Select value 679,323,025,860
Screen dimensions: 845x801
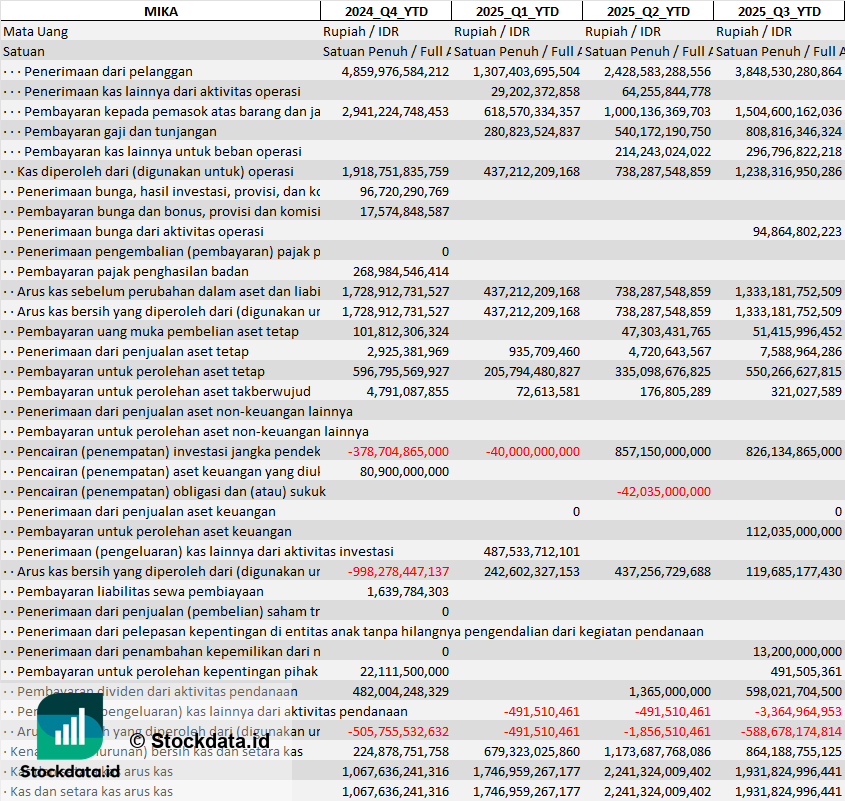532,751
